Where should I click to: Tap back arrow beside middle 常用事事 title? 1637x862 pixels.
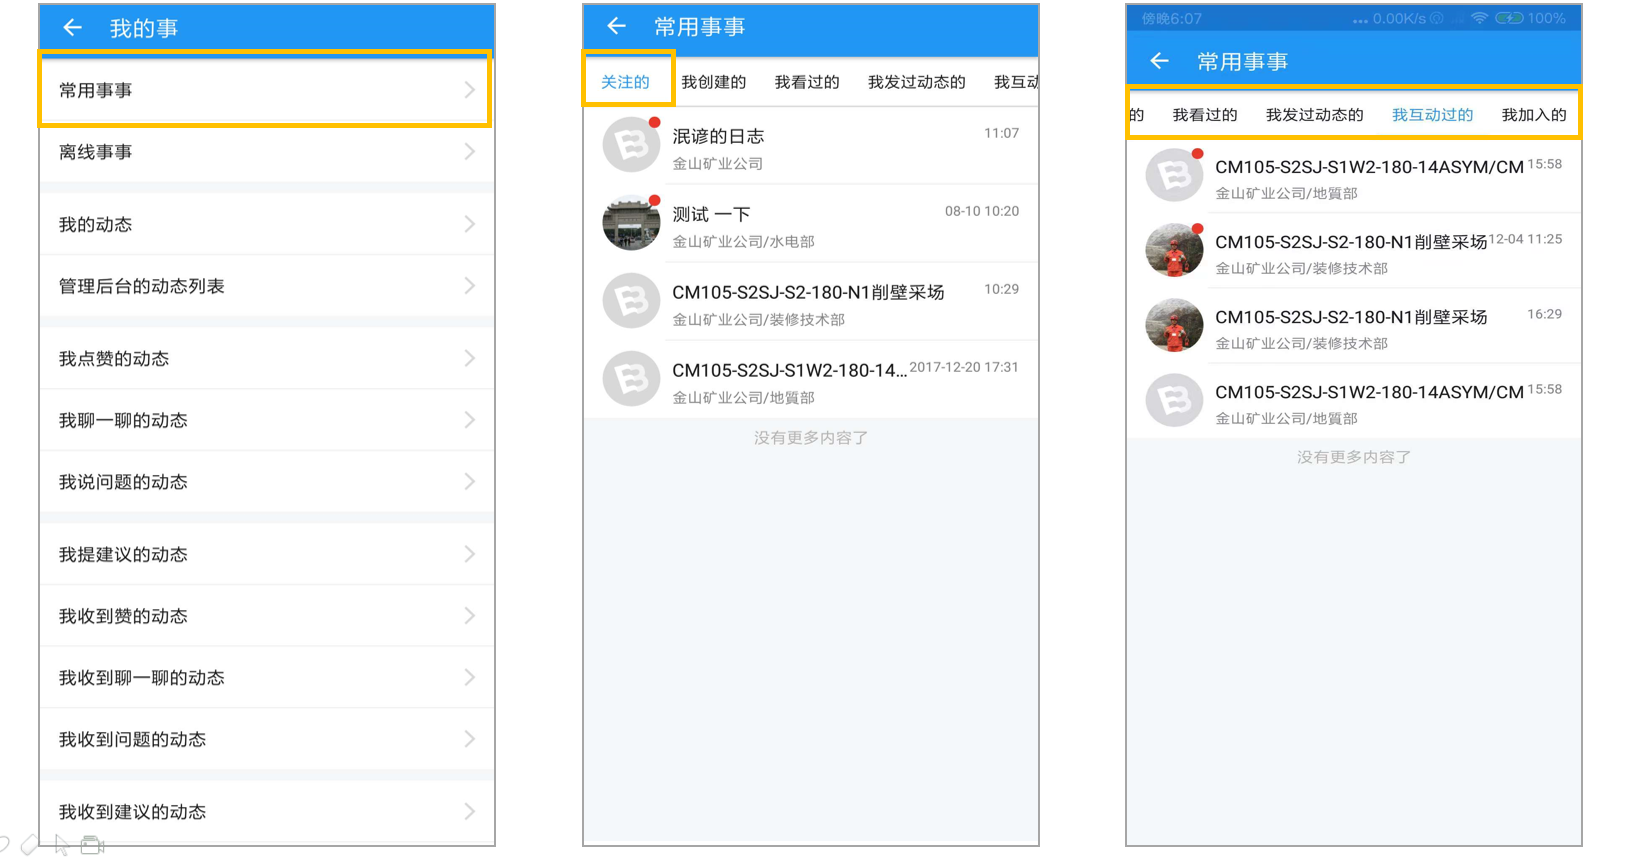coord(616,26)
